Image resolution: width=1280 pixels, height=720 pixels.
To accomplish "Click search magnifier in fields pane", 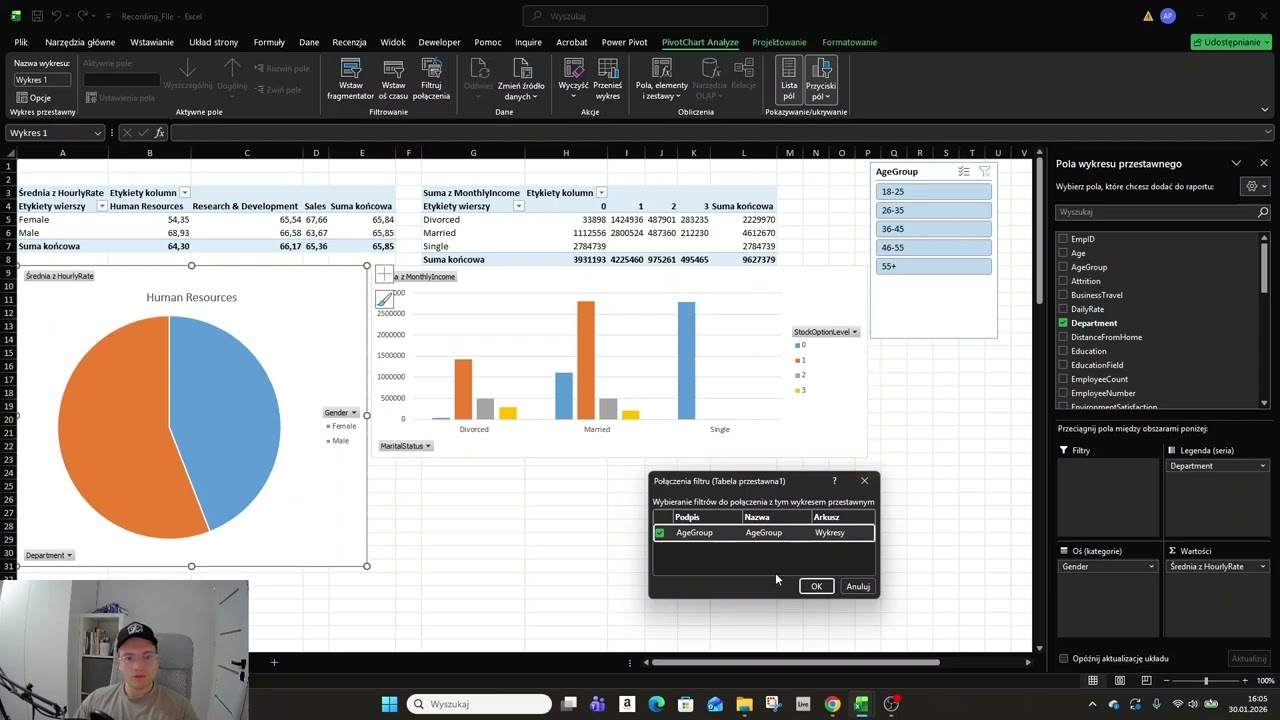I will coord(1262,212).
